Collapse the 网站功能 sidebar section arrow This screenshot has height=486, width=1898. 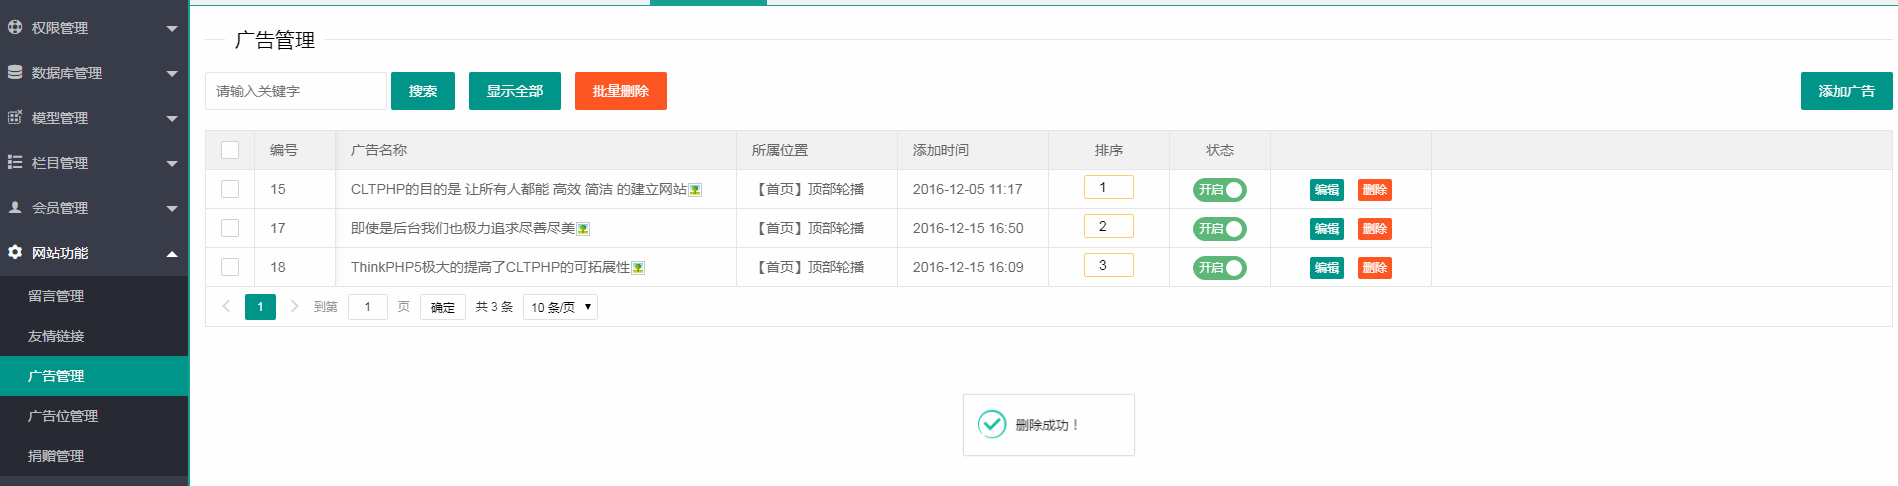tap(172, 253)
